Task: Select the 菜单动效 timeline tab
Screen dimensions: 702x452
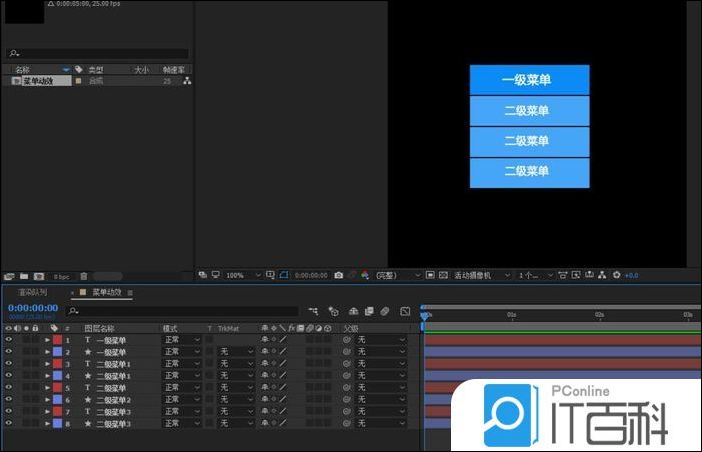Action: (106, 293)
